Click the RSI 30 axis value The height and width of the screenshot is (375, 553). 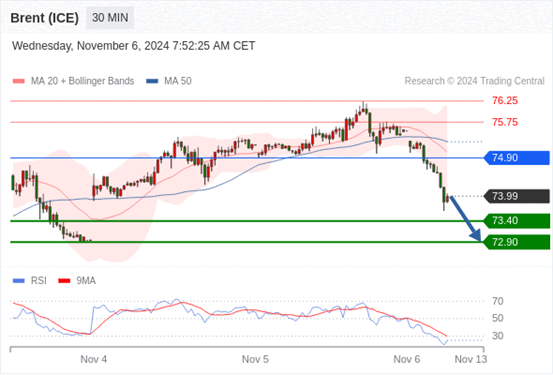coord(498,336)
